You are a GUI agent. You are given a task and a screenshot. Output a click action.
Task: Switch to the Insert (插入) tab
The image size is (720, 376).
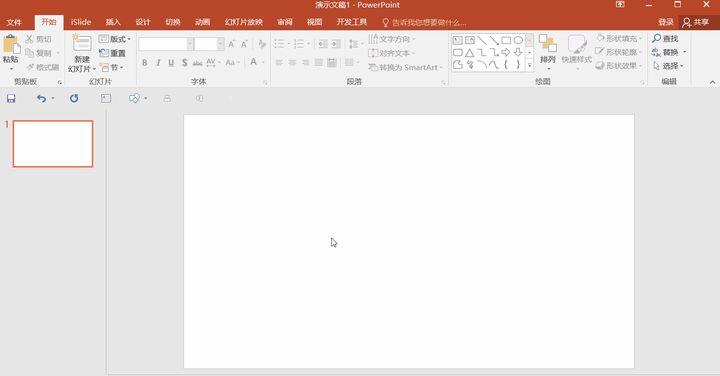click(x=113, y=22)
